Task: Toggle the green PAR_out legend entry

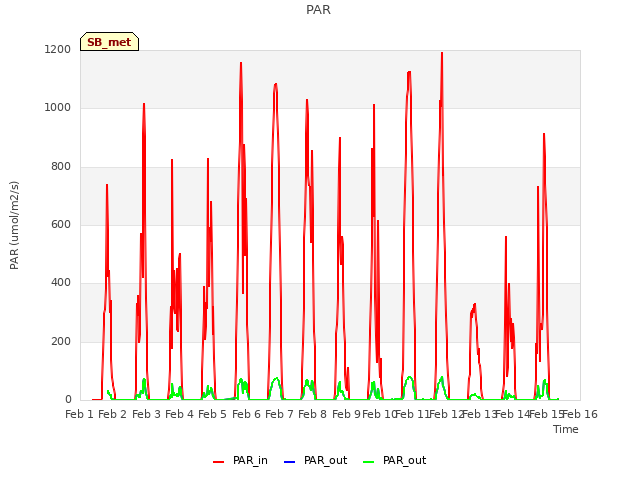Action: (x=394, y=460)
